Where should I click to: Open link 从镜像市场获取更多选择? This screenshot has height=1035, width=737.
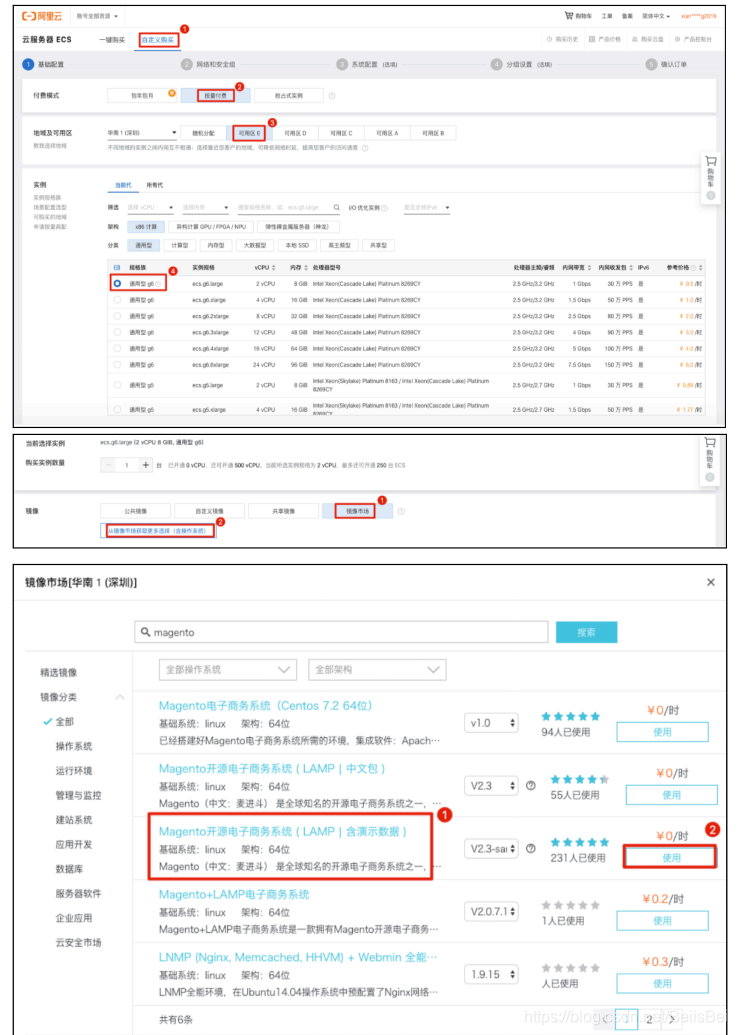click(x=158, y=531)
